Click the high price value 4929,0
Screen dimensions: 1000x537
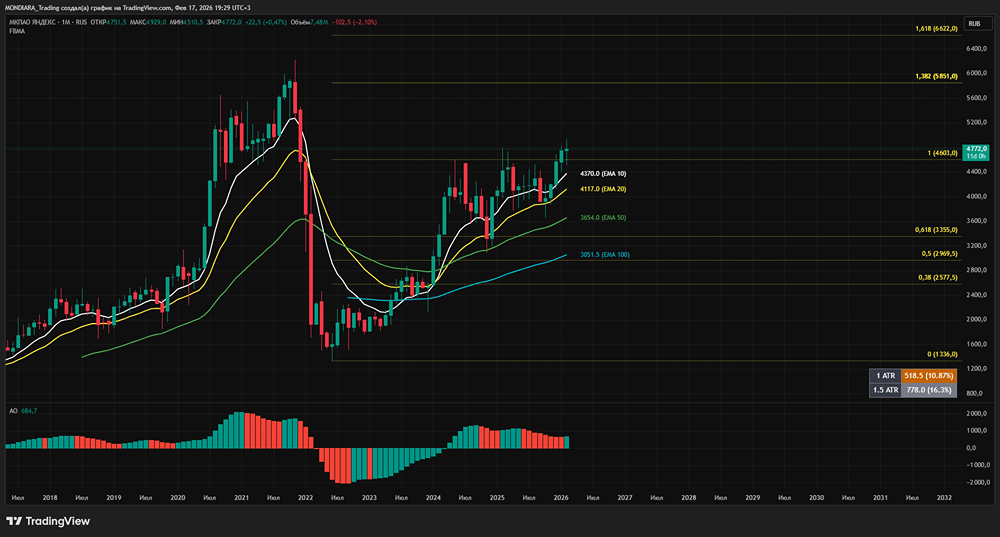click(x=156, y=22)
